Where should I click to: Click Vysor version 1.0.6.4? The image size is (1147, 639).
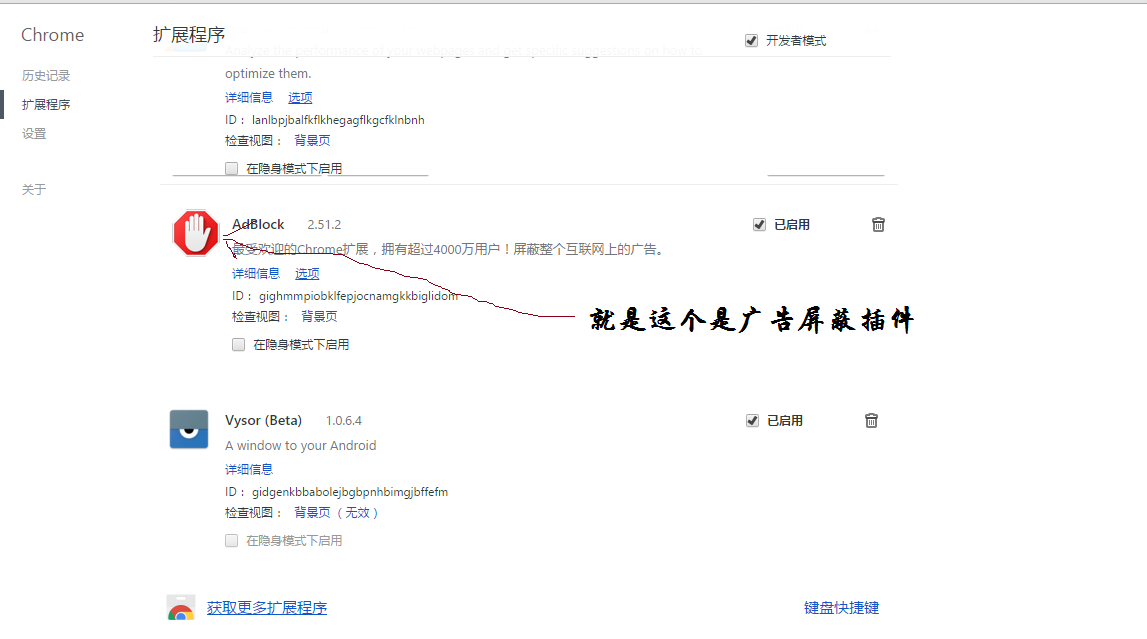344,420
